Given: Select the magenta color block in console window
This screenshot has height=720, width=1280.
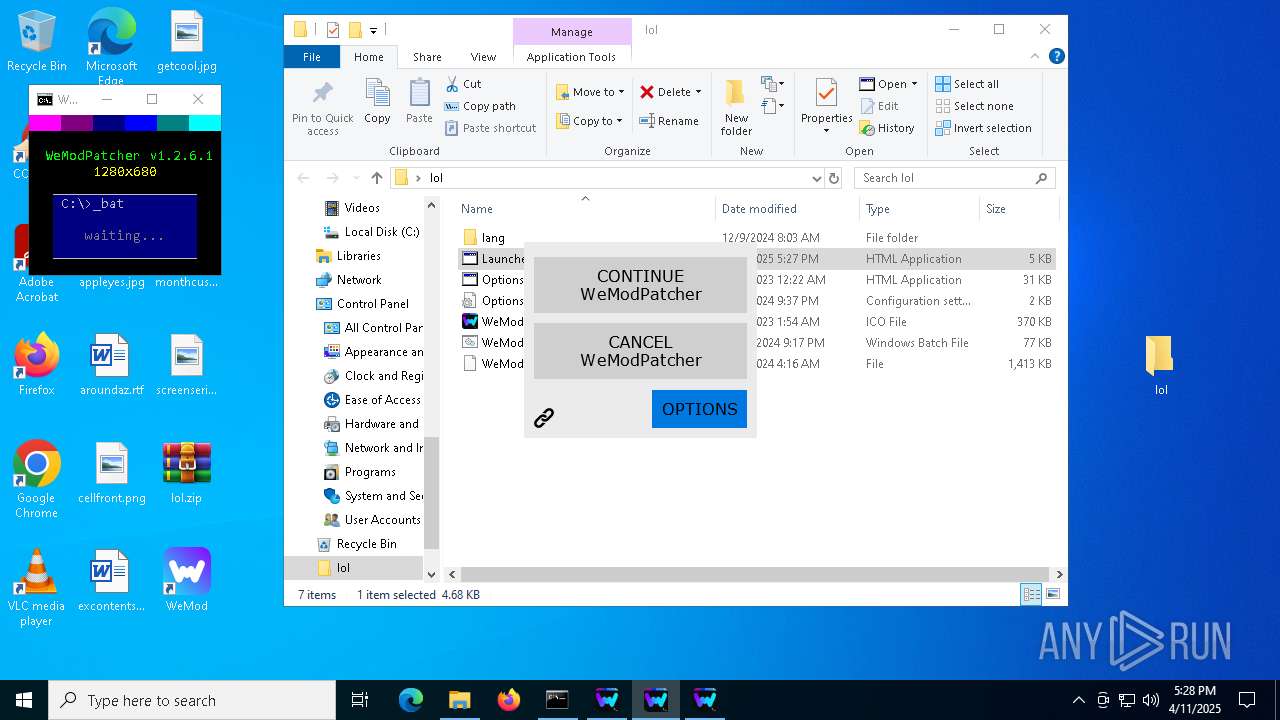Looking at the screenshot, I should [x=45, y=123].
